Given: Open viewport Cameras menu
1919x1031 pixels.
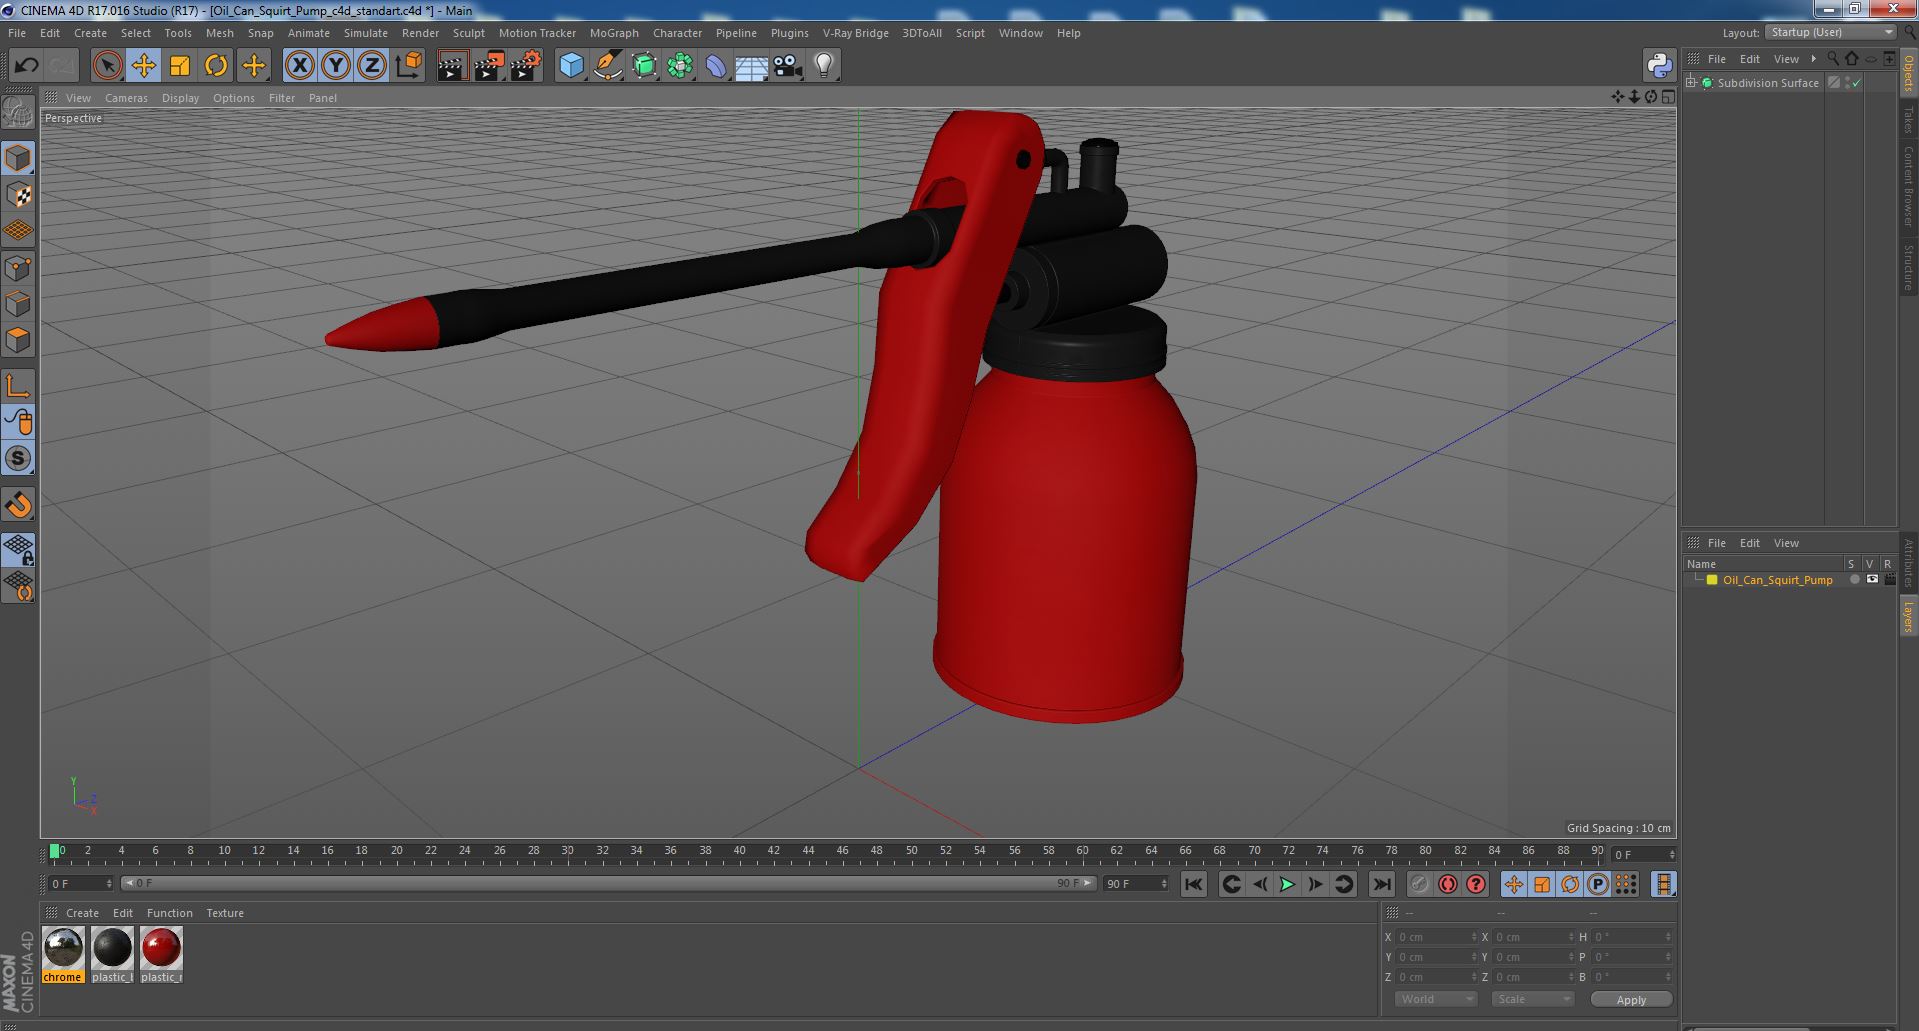Looking at the screenshot, I should [126, 98].
